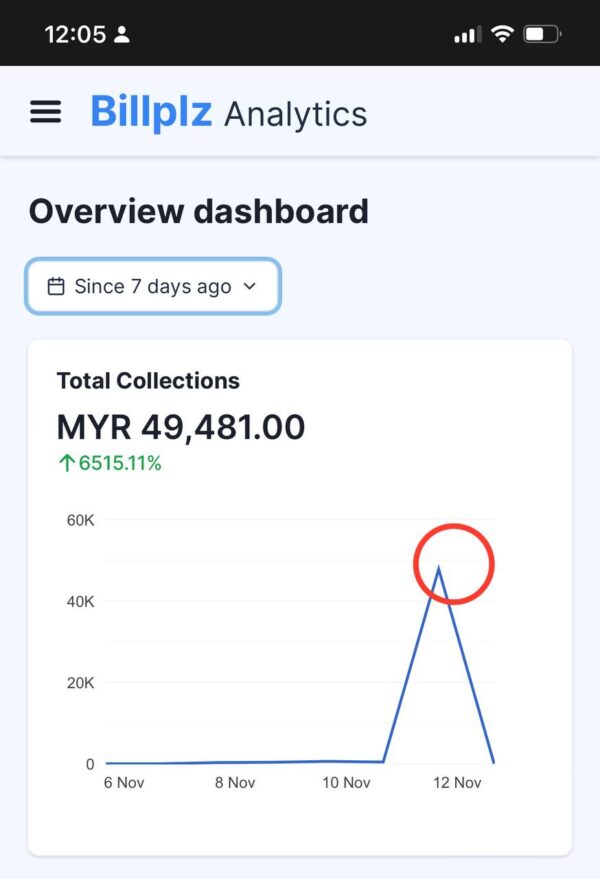Click the '12 Nov' x-axis label
This screenshot has width=600, height=879.
point(457,783)
